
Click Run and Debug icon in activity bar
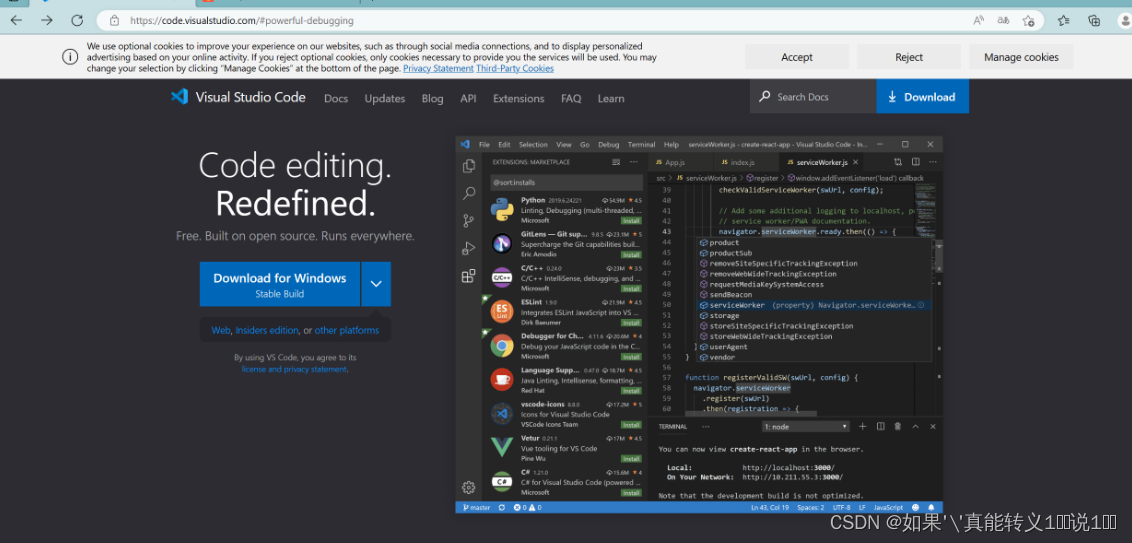469,248
